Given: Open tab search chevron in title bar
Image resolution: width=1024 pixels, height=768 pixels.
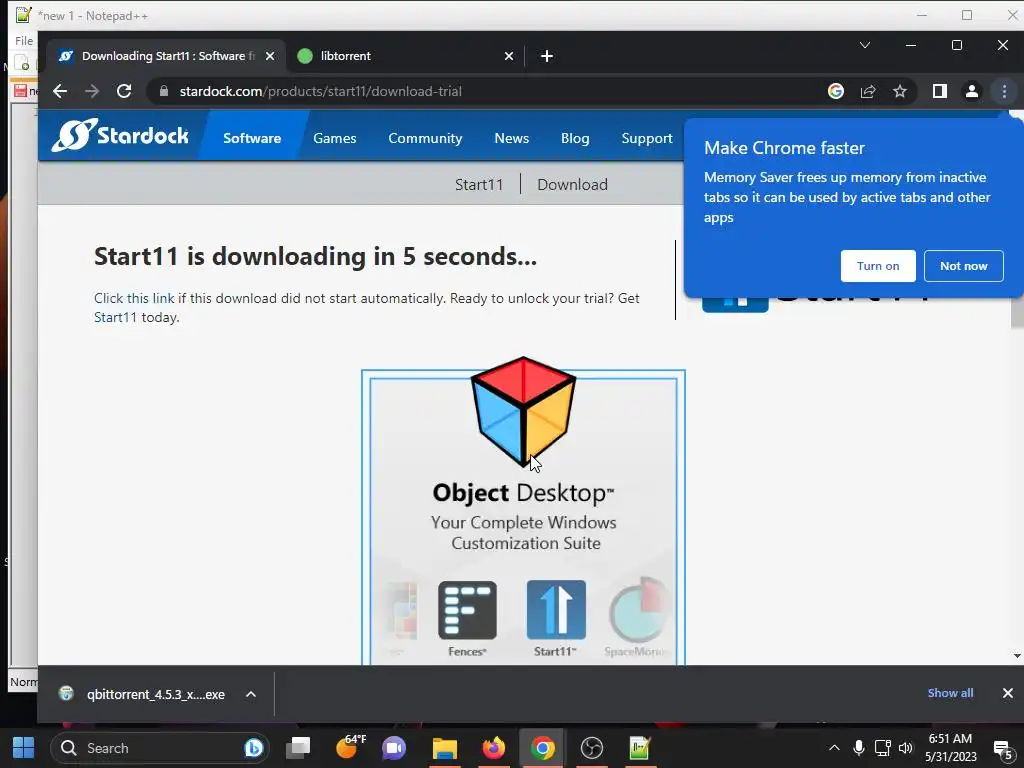Looking at the screenshot, I should coord(865,45).
